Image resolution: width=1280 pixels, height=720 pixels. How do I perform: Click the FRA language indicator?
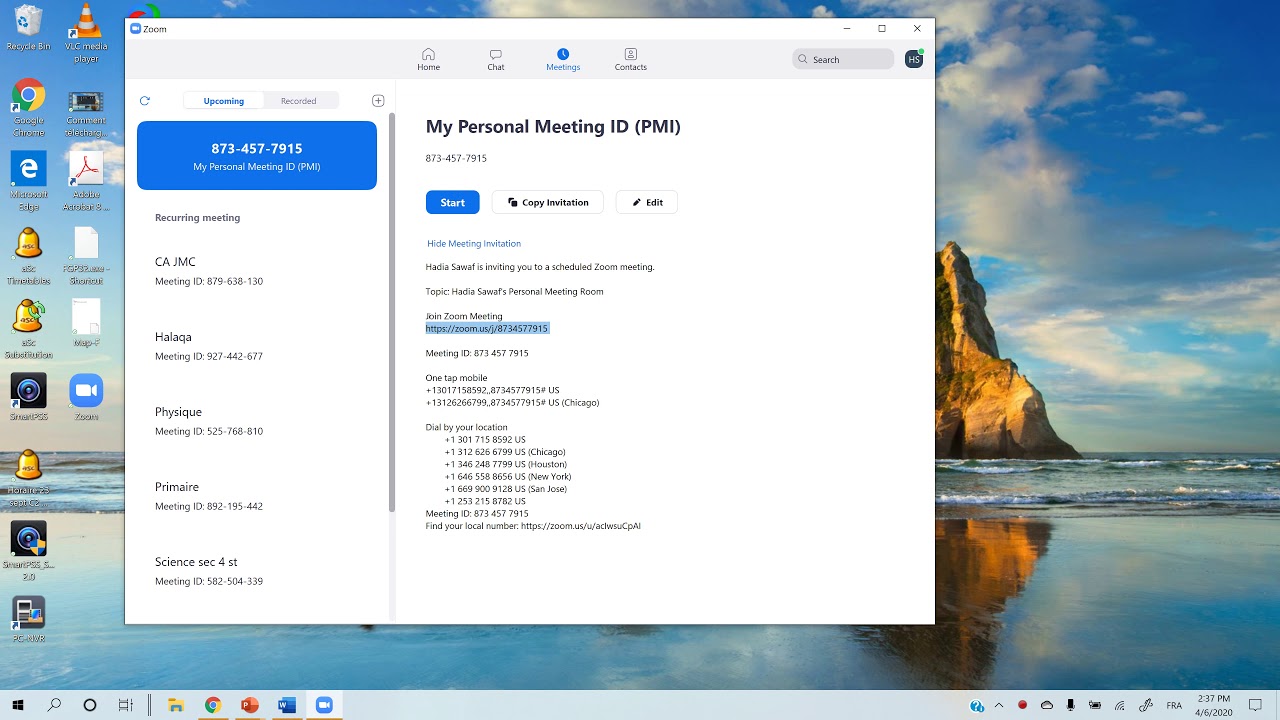(1174, 705)
